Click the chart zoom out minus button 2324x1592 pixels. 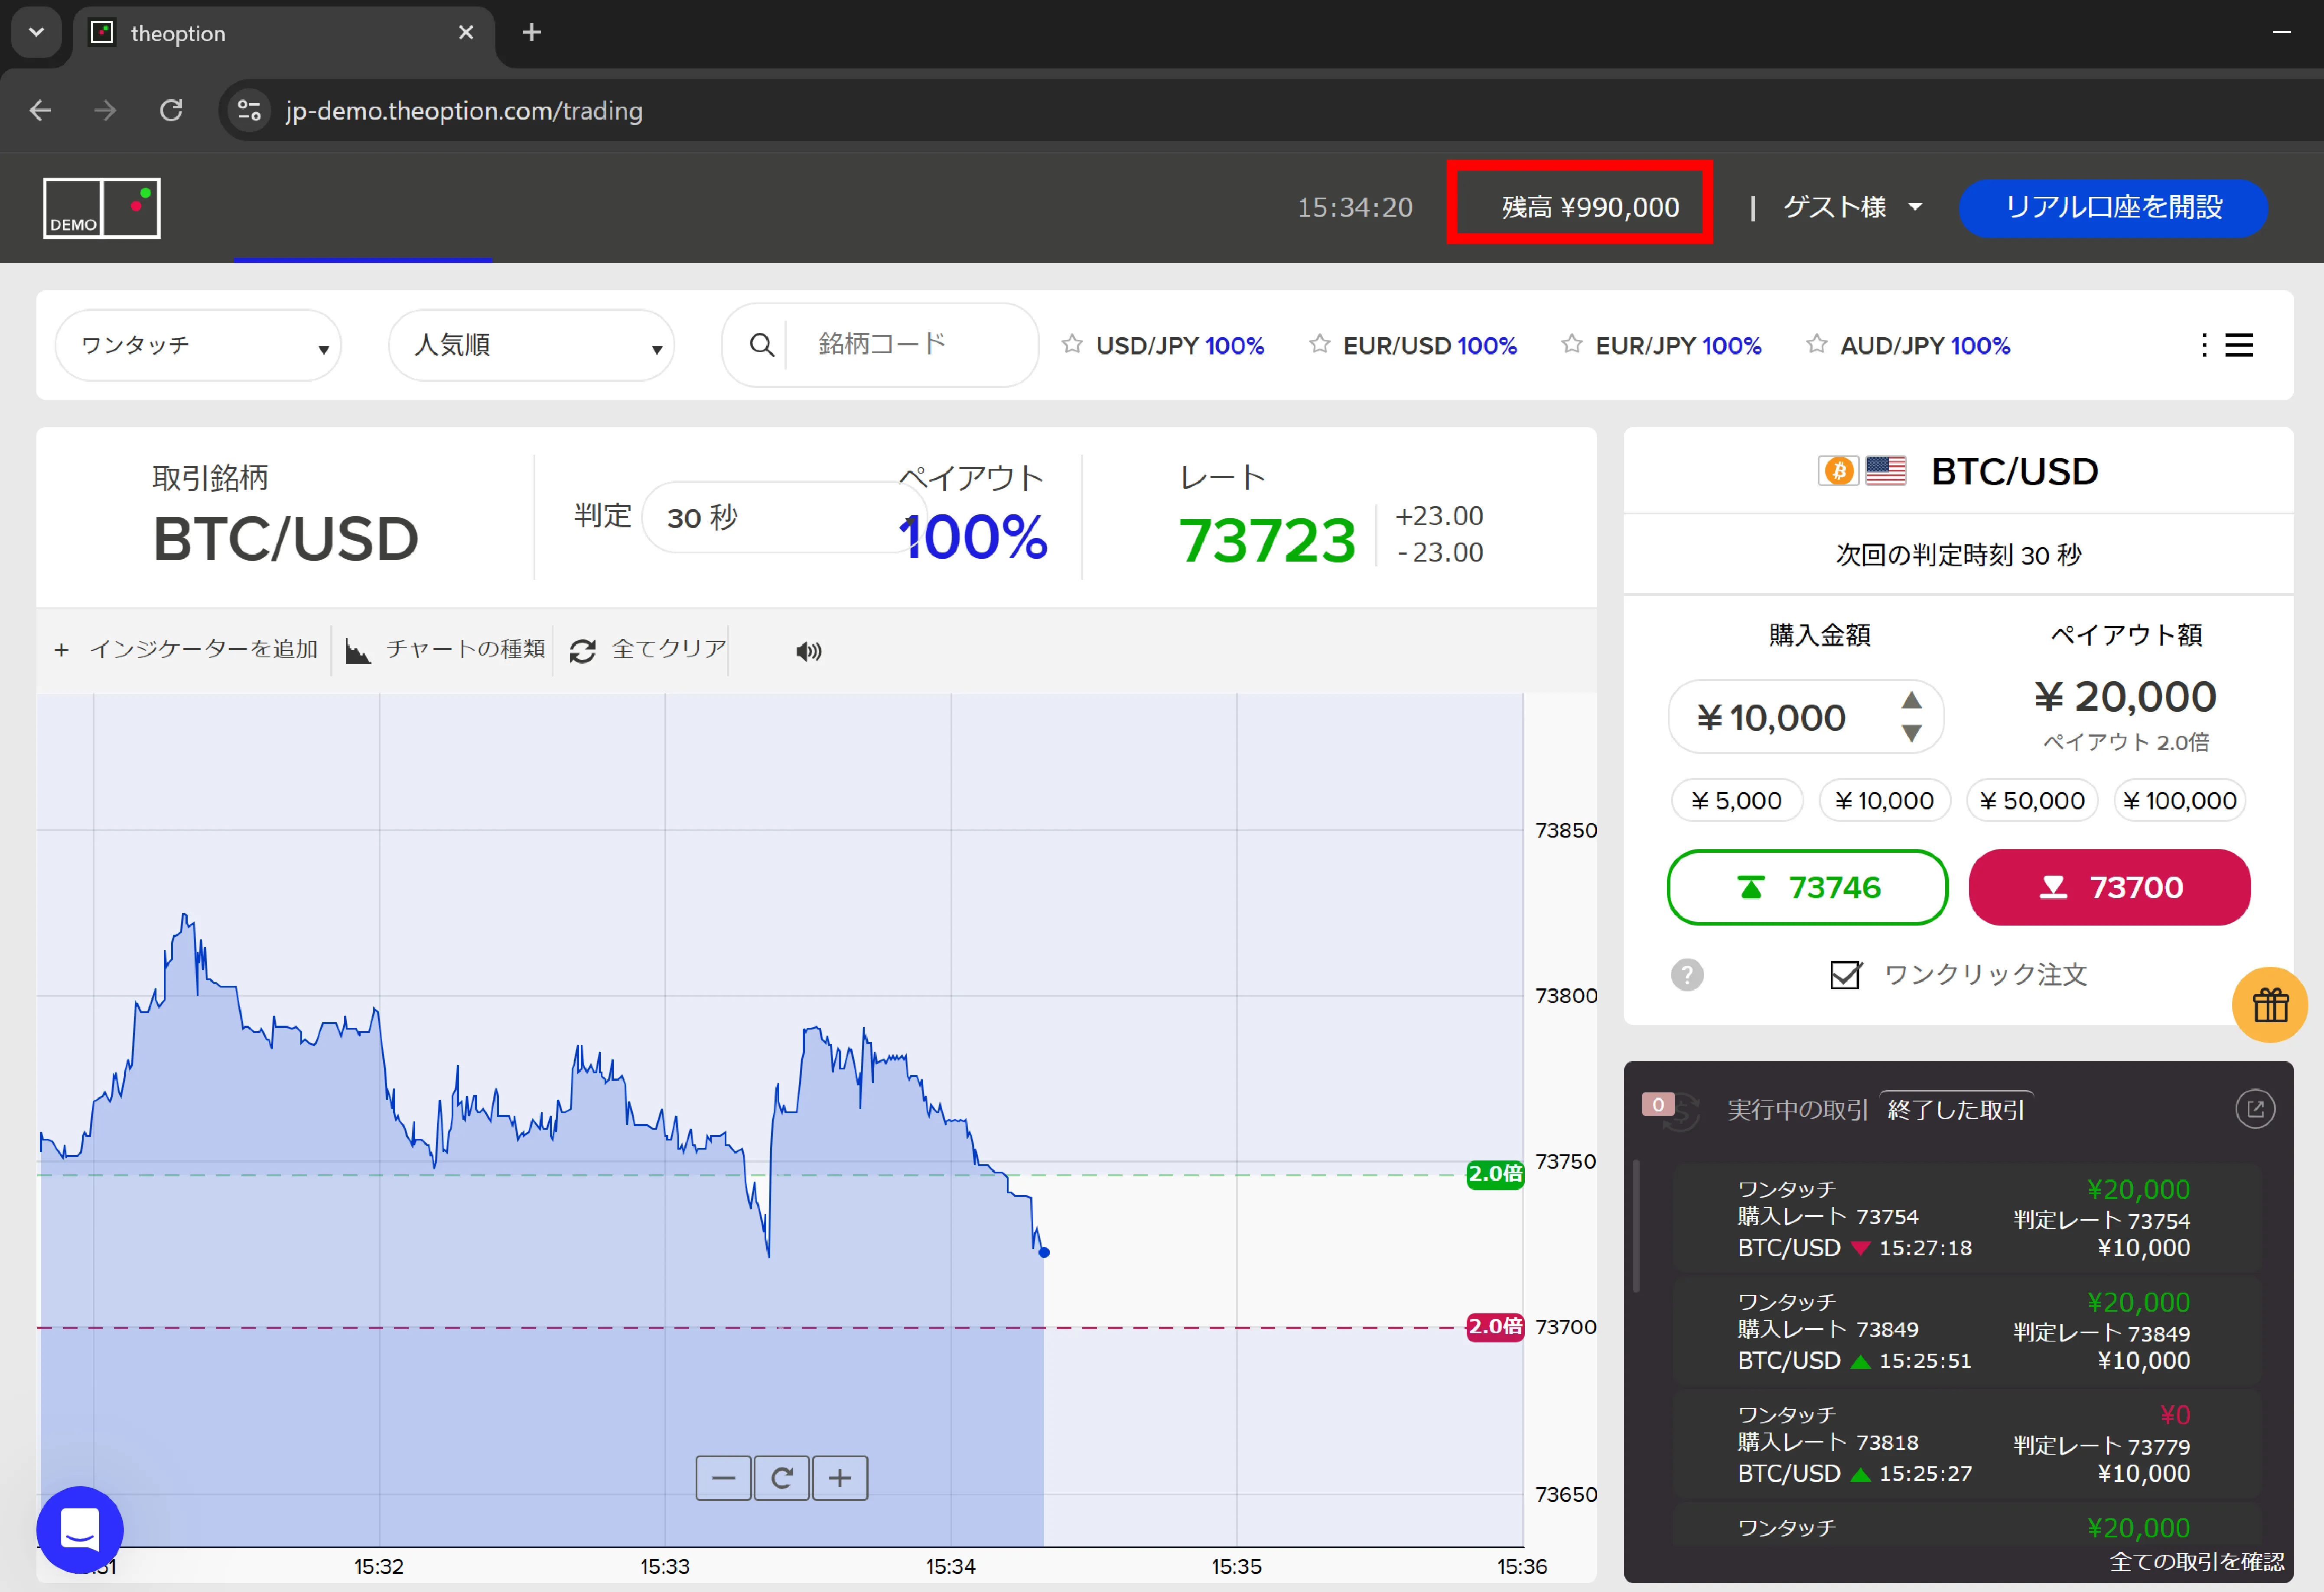[723, 1478]
